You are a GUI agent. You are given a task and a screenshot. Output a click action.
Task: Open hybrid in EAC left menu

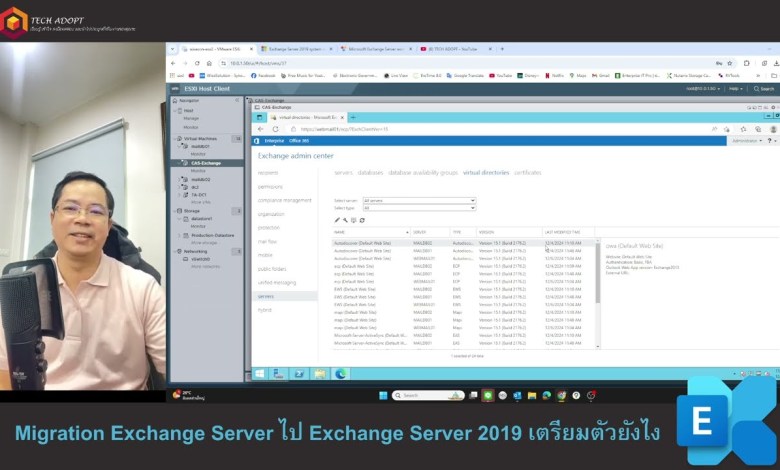[x=265, y=310]
